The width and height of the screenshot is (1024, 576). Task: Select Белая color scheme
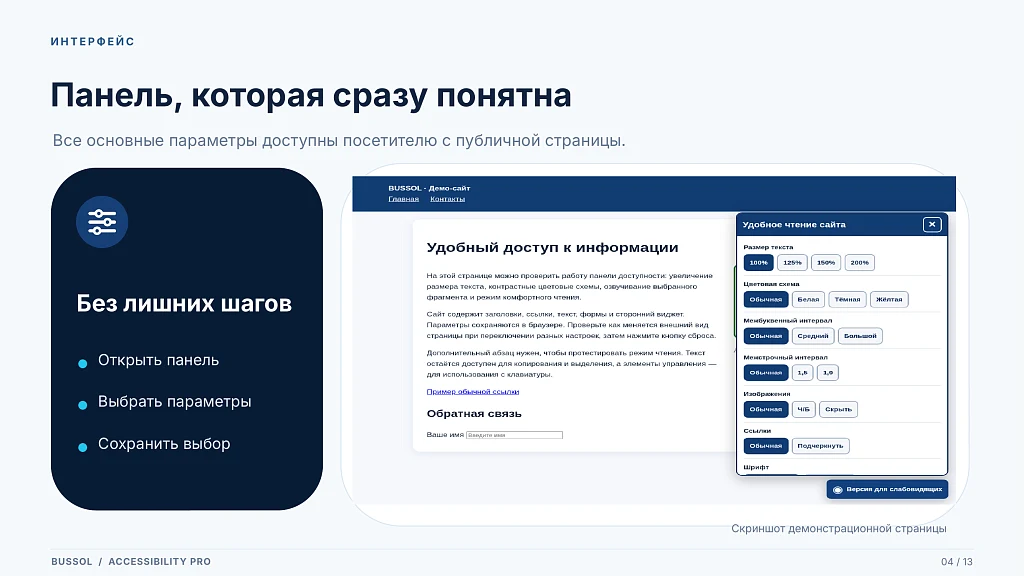coord(808,299)
